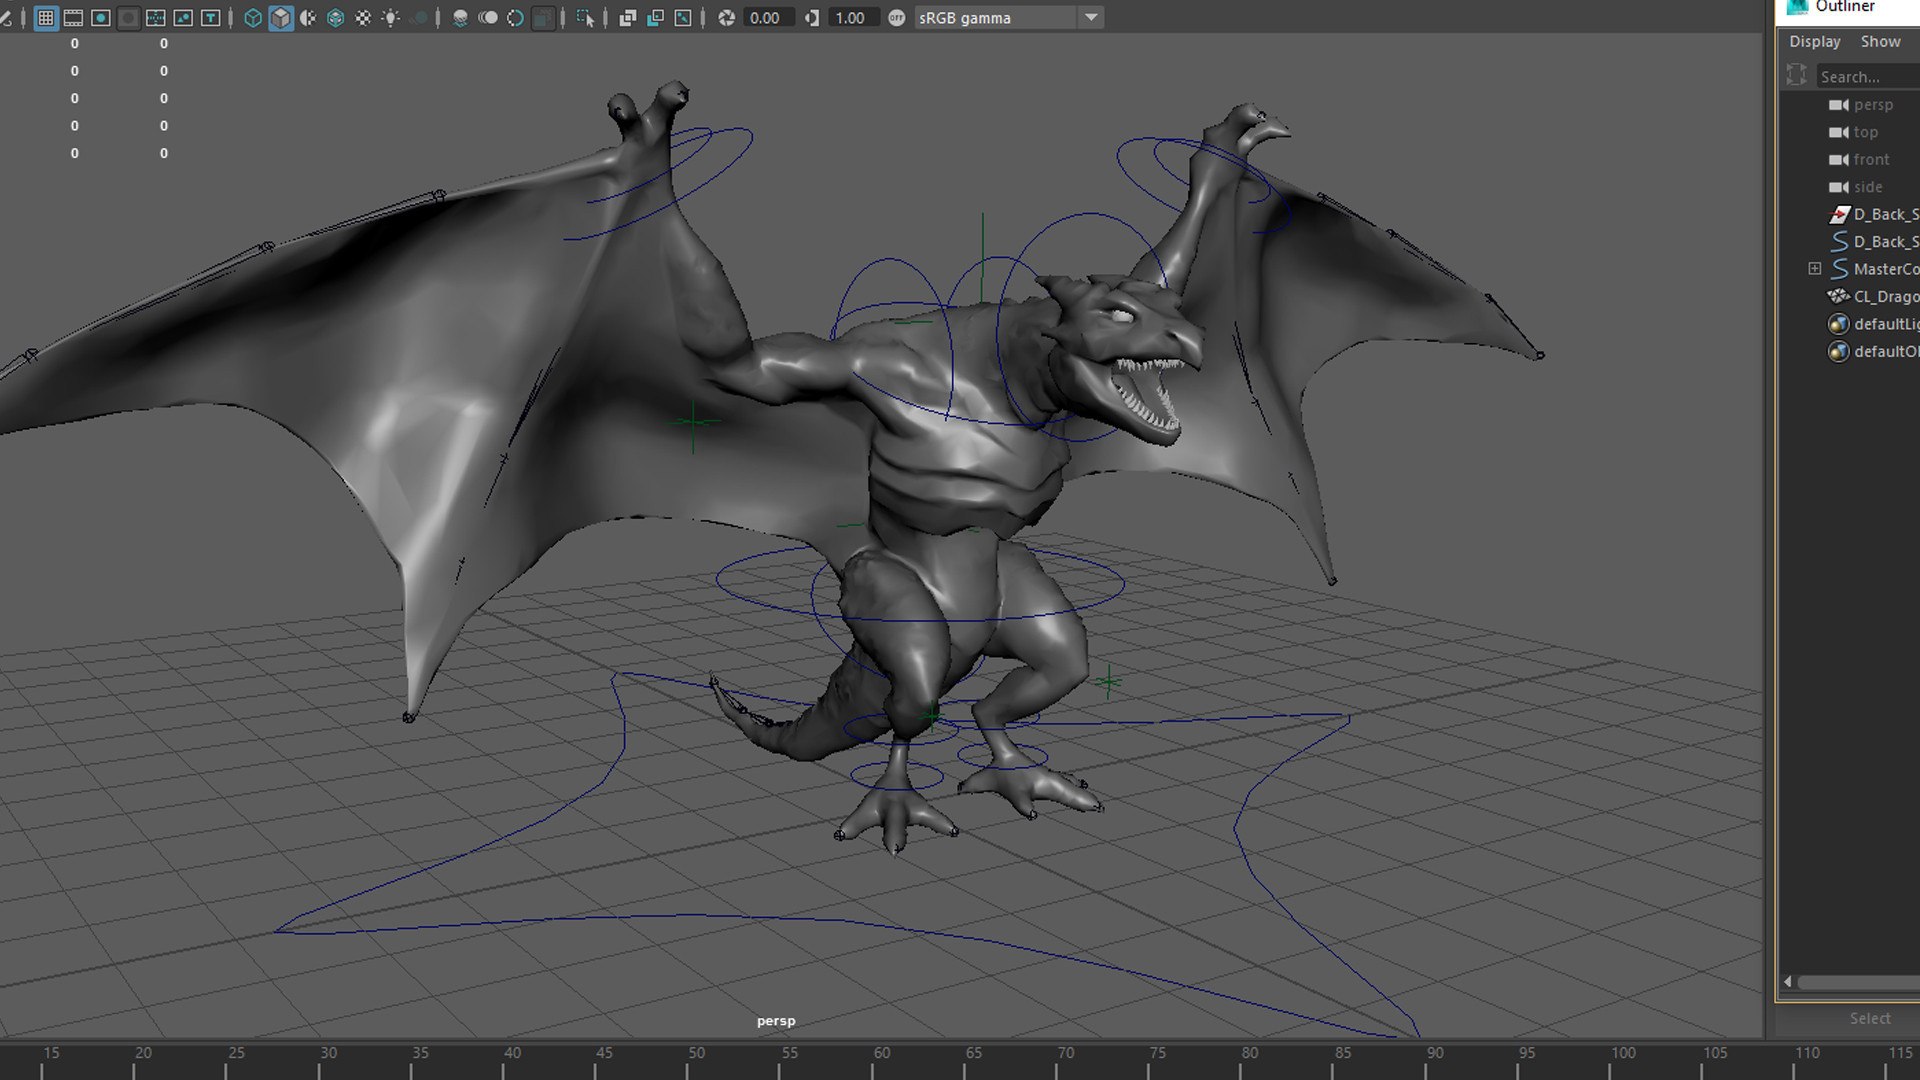Click the persp camera label in viewport

776,1021
